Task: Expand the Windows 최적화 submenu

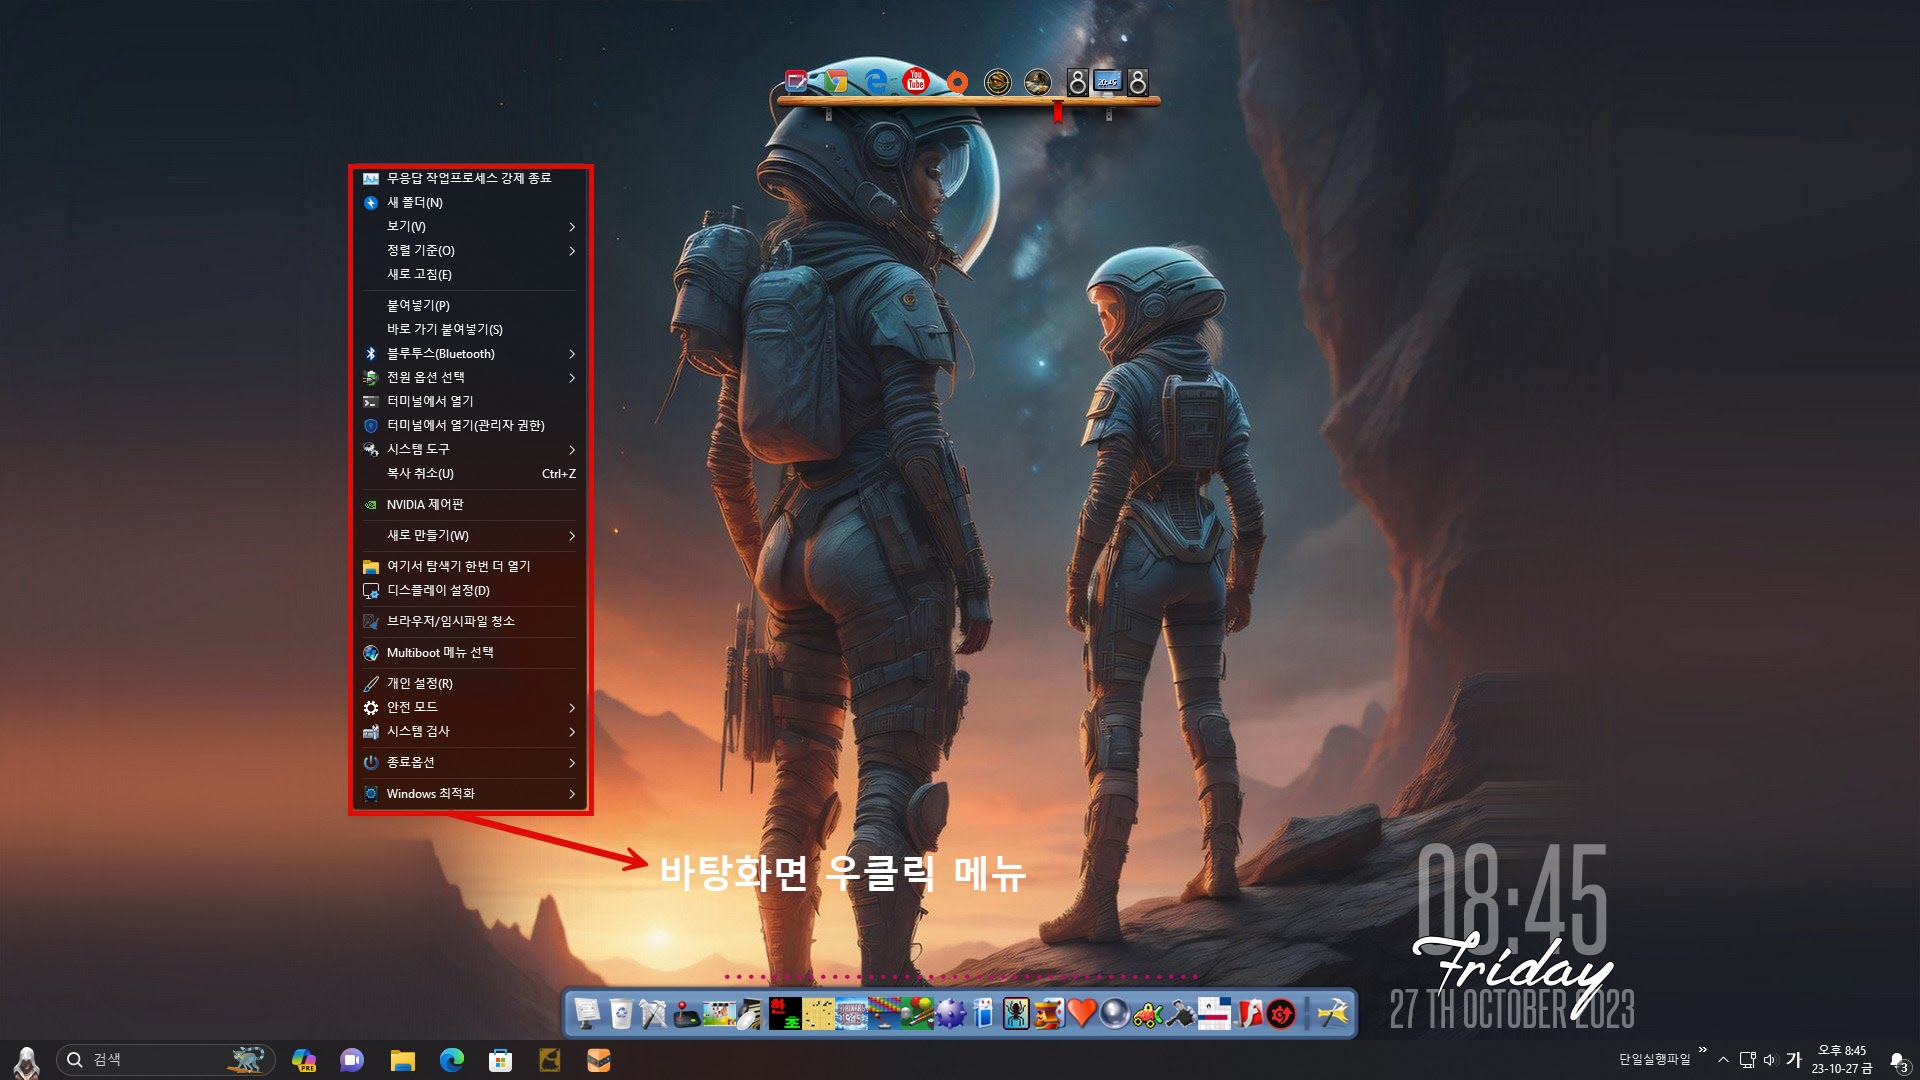Action: coord(469,793)
